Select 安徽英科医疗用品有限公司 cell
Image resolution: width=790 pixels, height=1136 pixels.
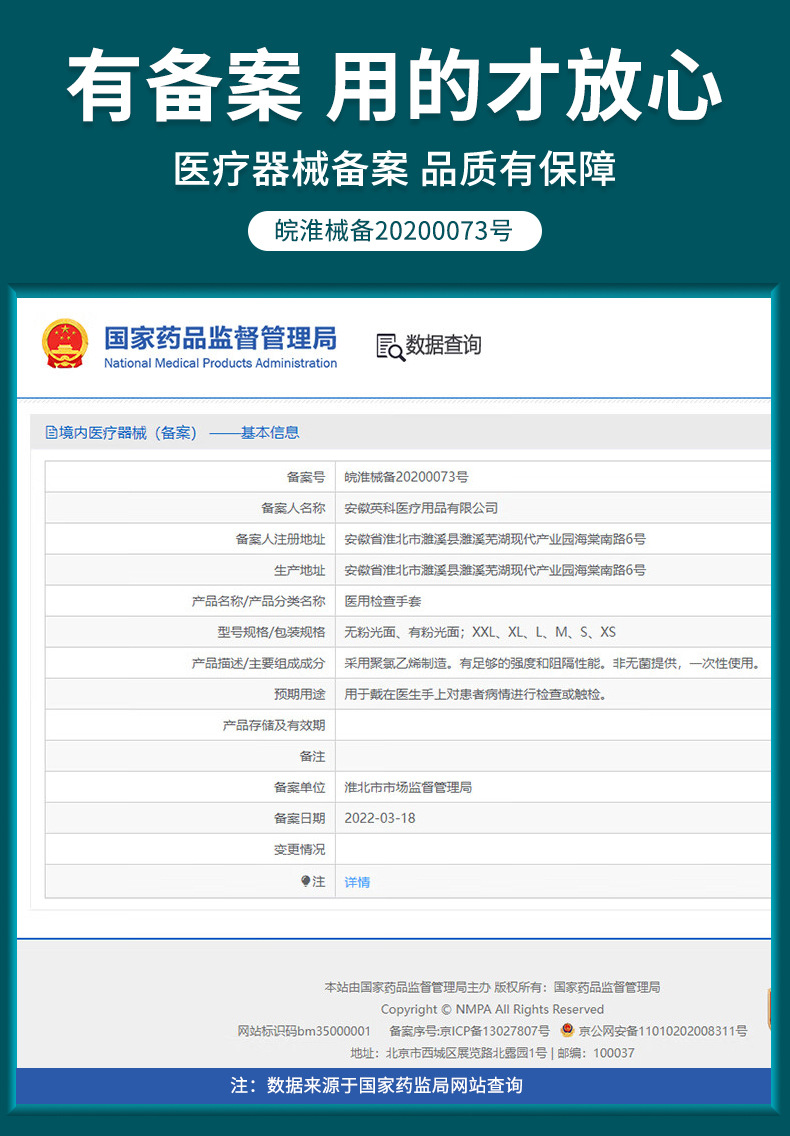553,508
